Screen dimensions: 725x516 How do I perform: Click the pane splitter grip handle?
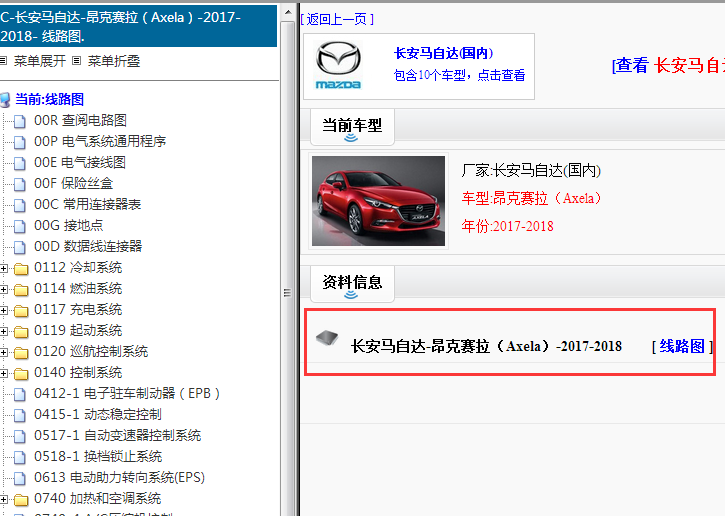(287, 293)
